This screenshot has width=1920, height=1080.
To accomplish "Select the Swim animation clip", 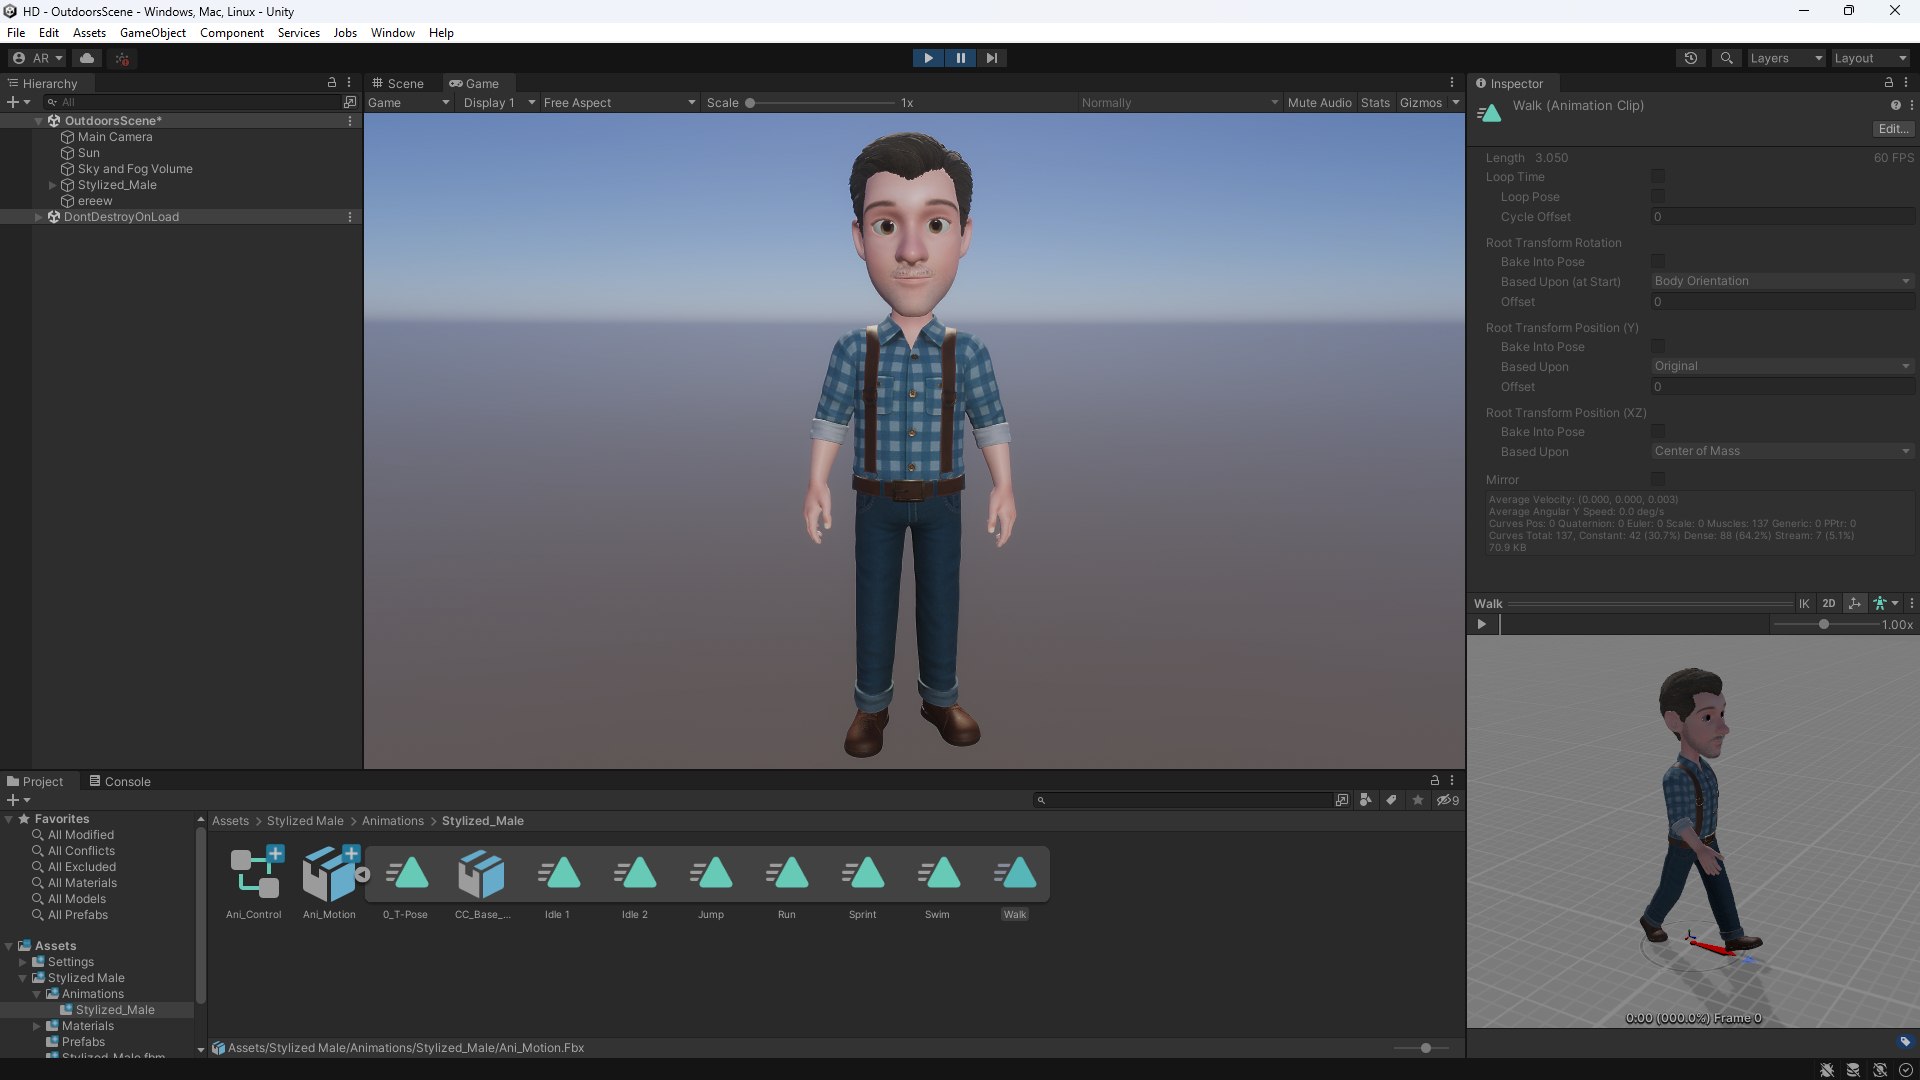I will tap(937, 882).
